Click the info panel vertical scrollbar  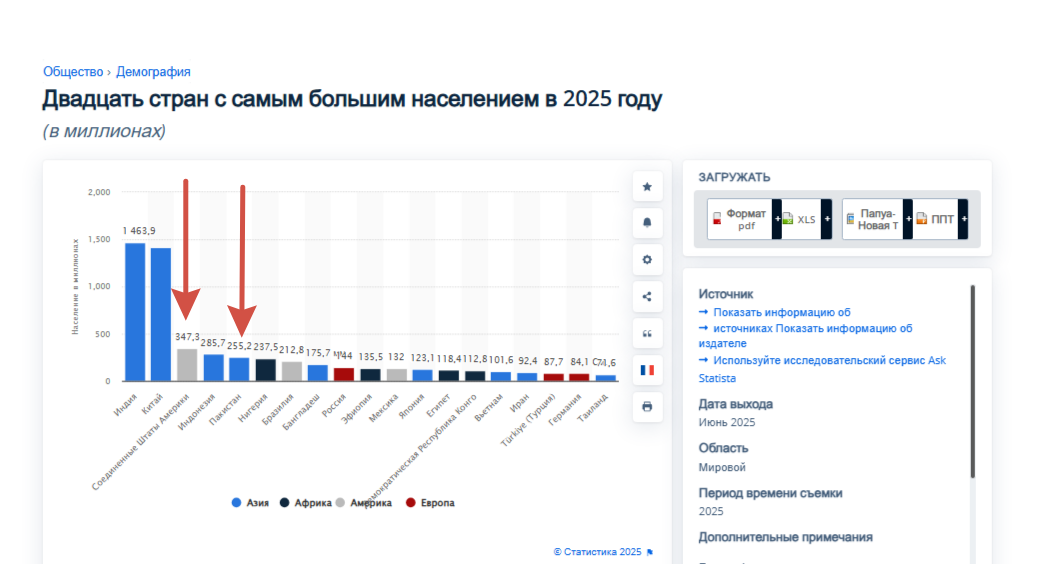click(x=972, y=380)
